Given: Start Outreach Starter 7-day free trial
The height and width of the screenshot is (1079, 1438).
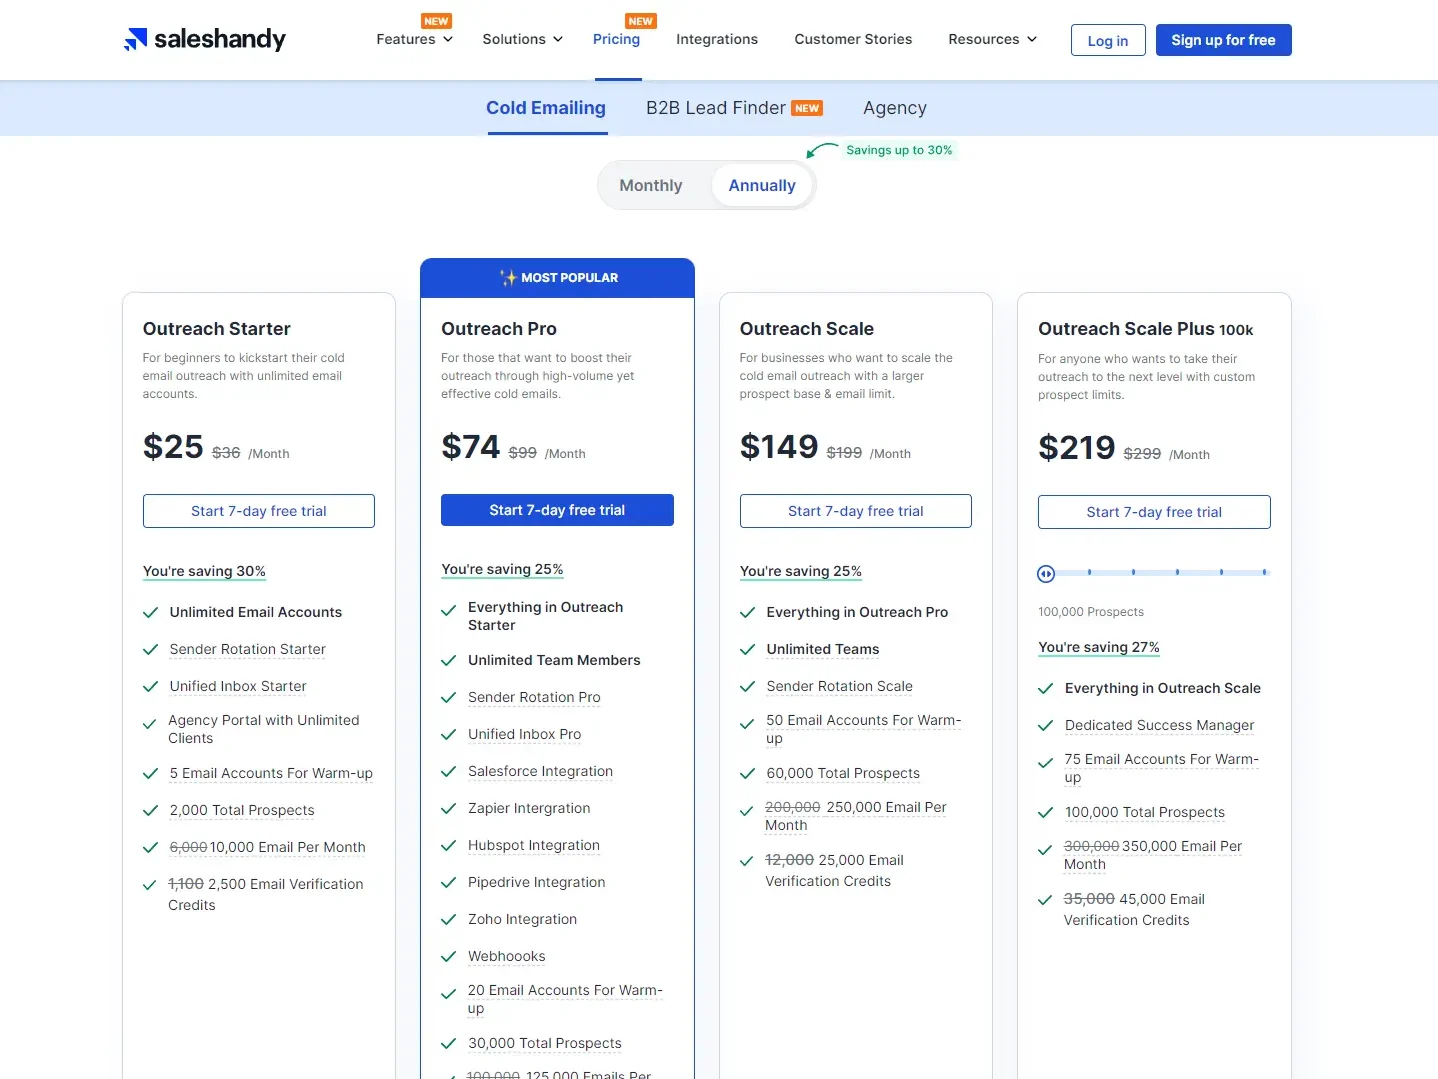Looking at the screenshot, I should (x=259, y=511).
